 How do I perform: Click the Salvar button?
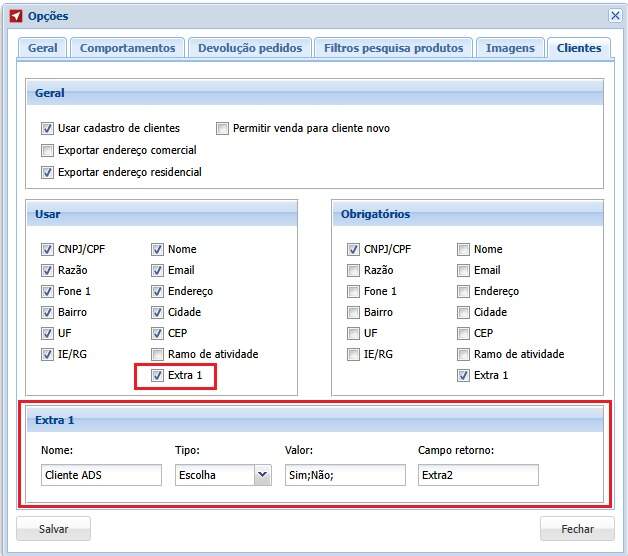[53, 529]
